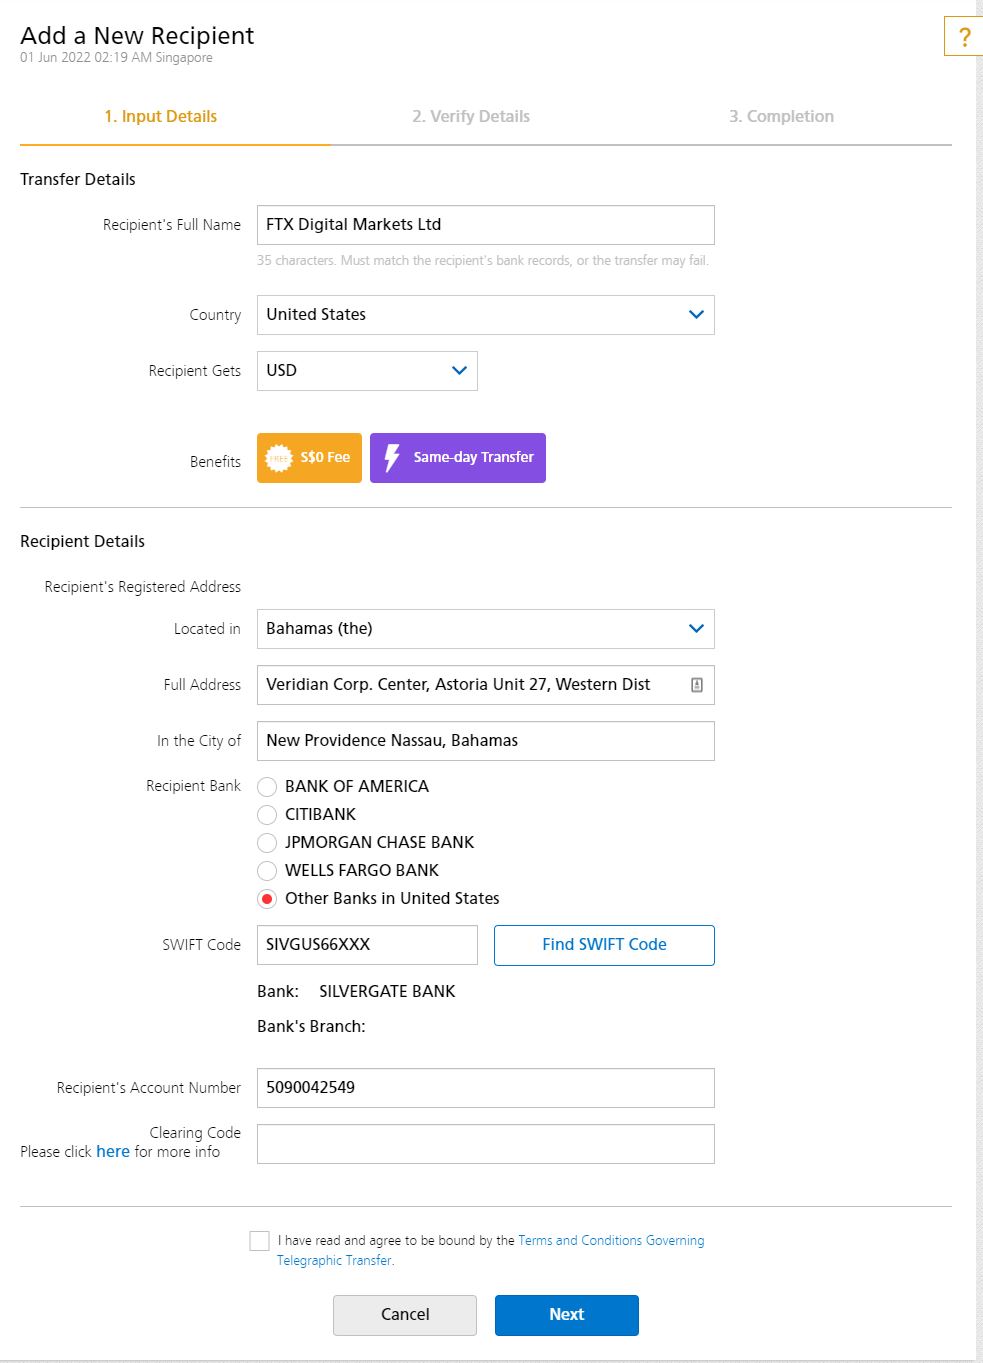Click the Recipient's Full Name input field
This screenshot has width=983, height=1363.
[486, 225]
